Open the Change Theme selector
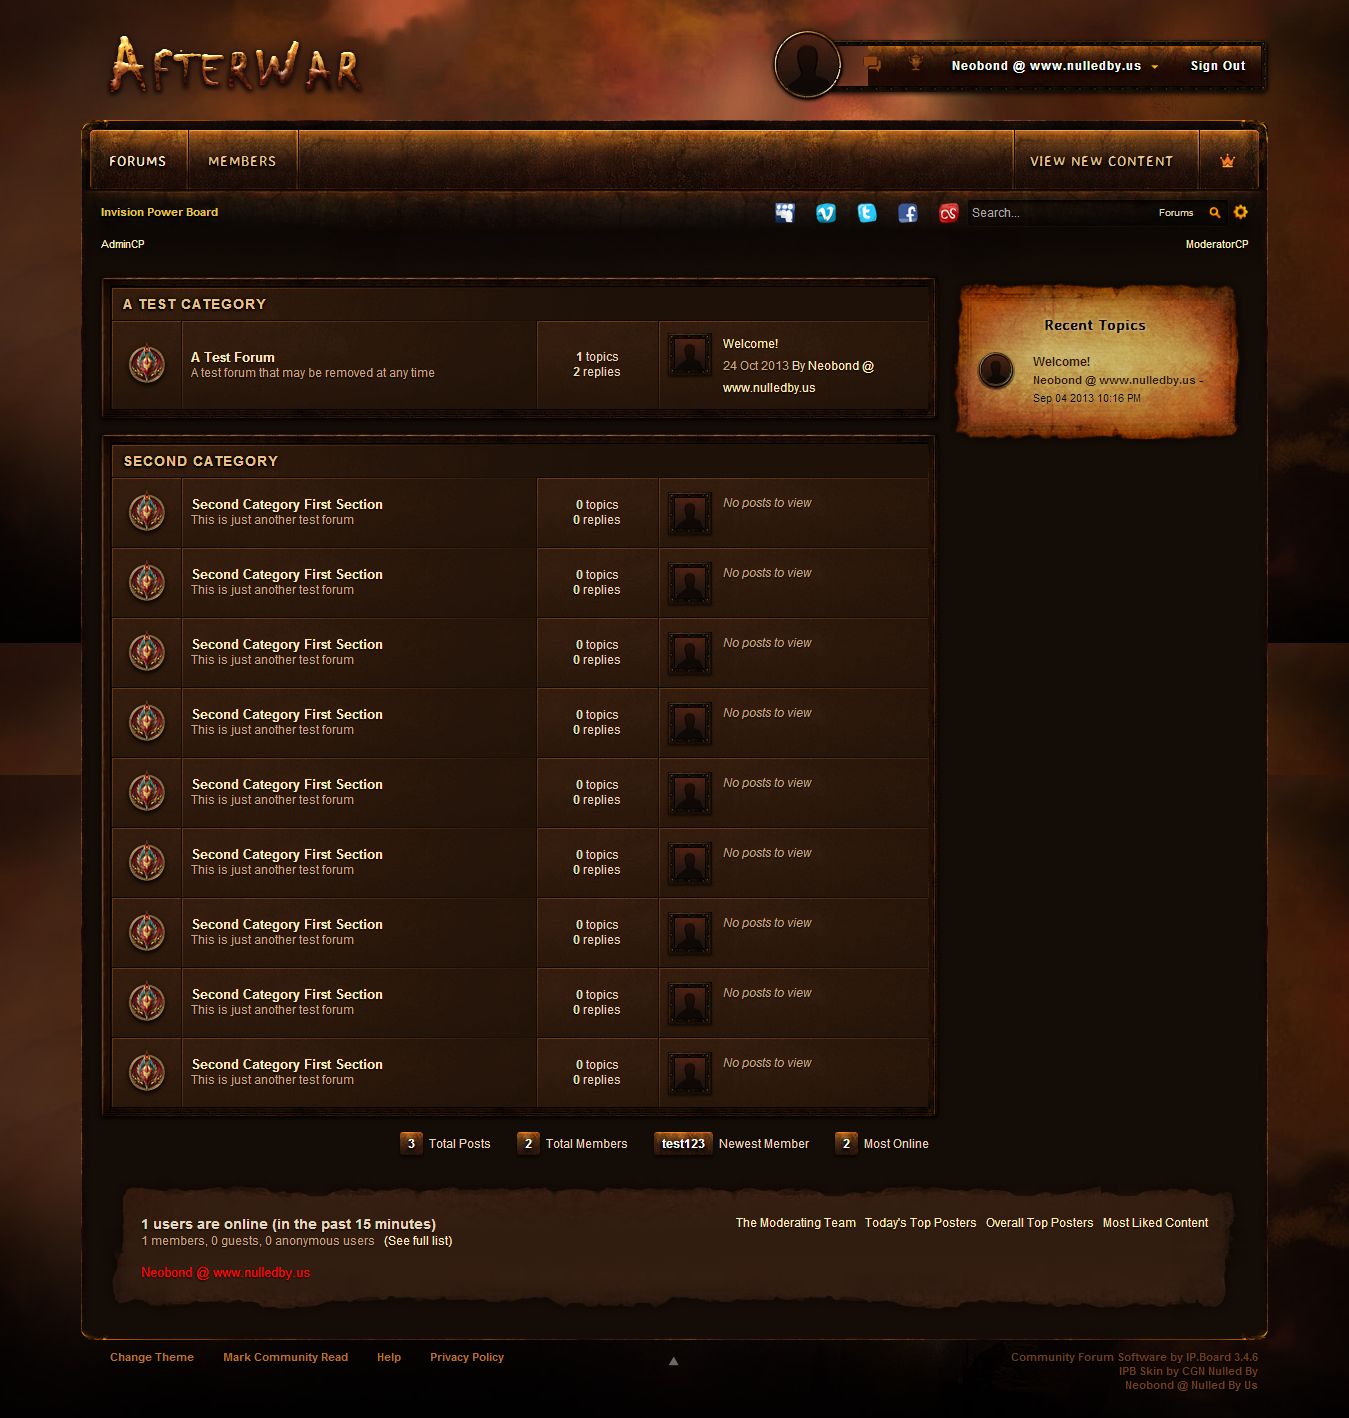This screenshot has height=1418, width=1349. [152, 1357]
